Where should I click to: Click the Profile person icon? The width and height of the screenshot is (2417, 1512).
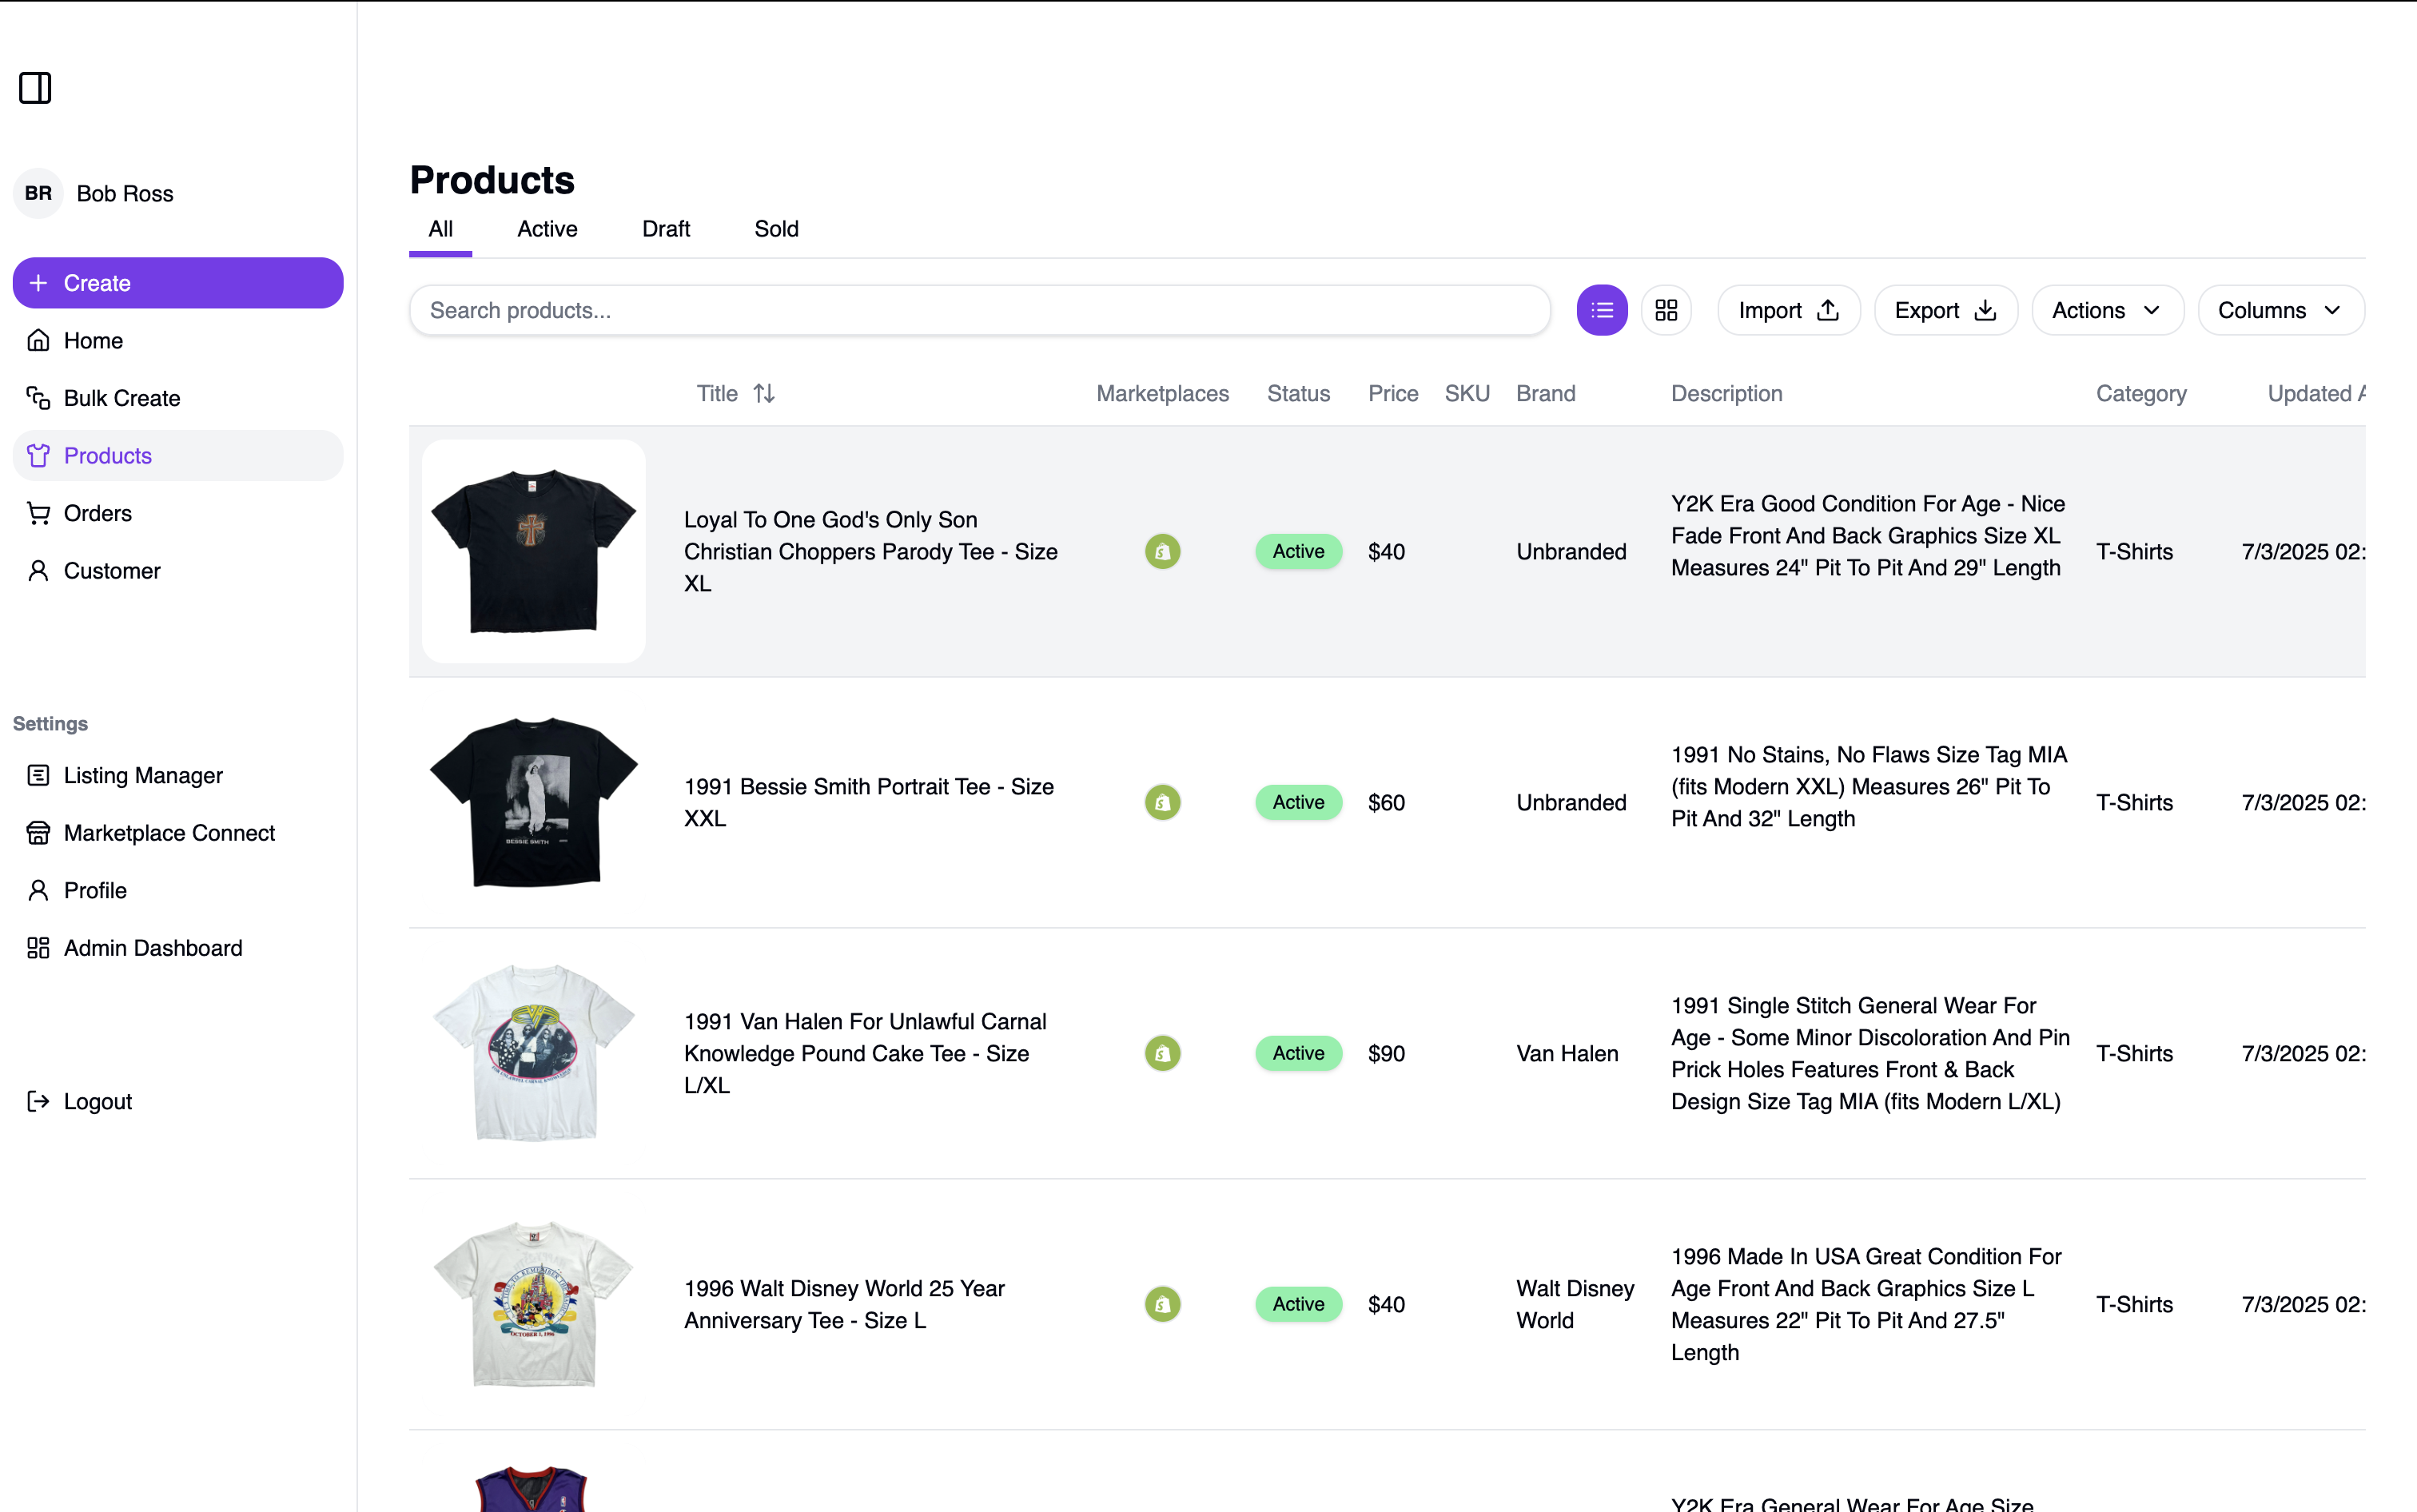[x=38, y=890]
